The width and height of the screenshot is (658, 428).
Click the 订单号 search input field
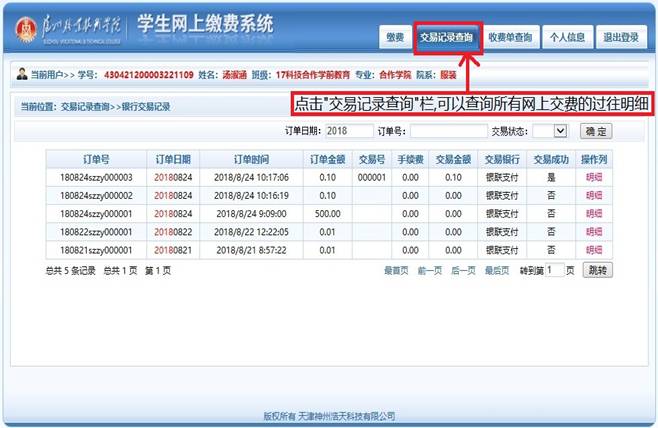[447, 131]
